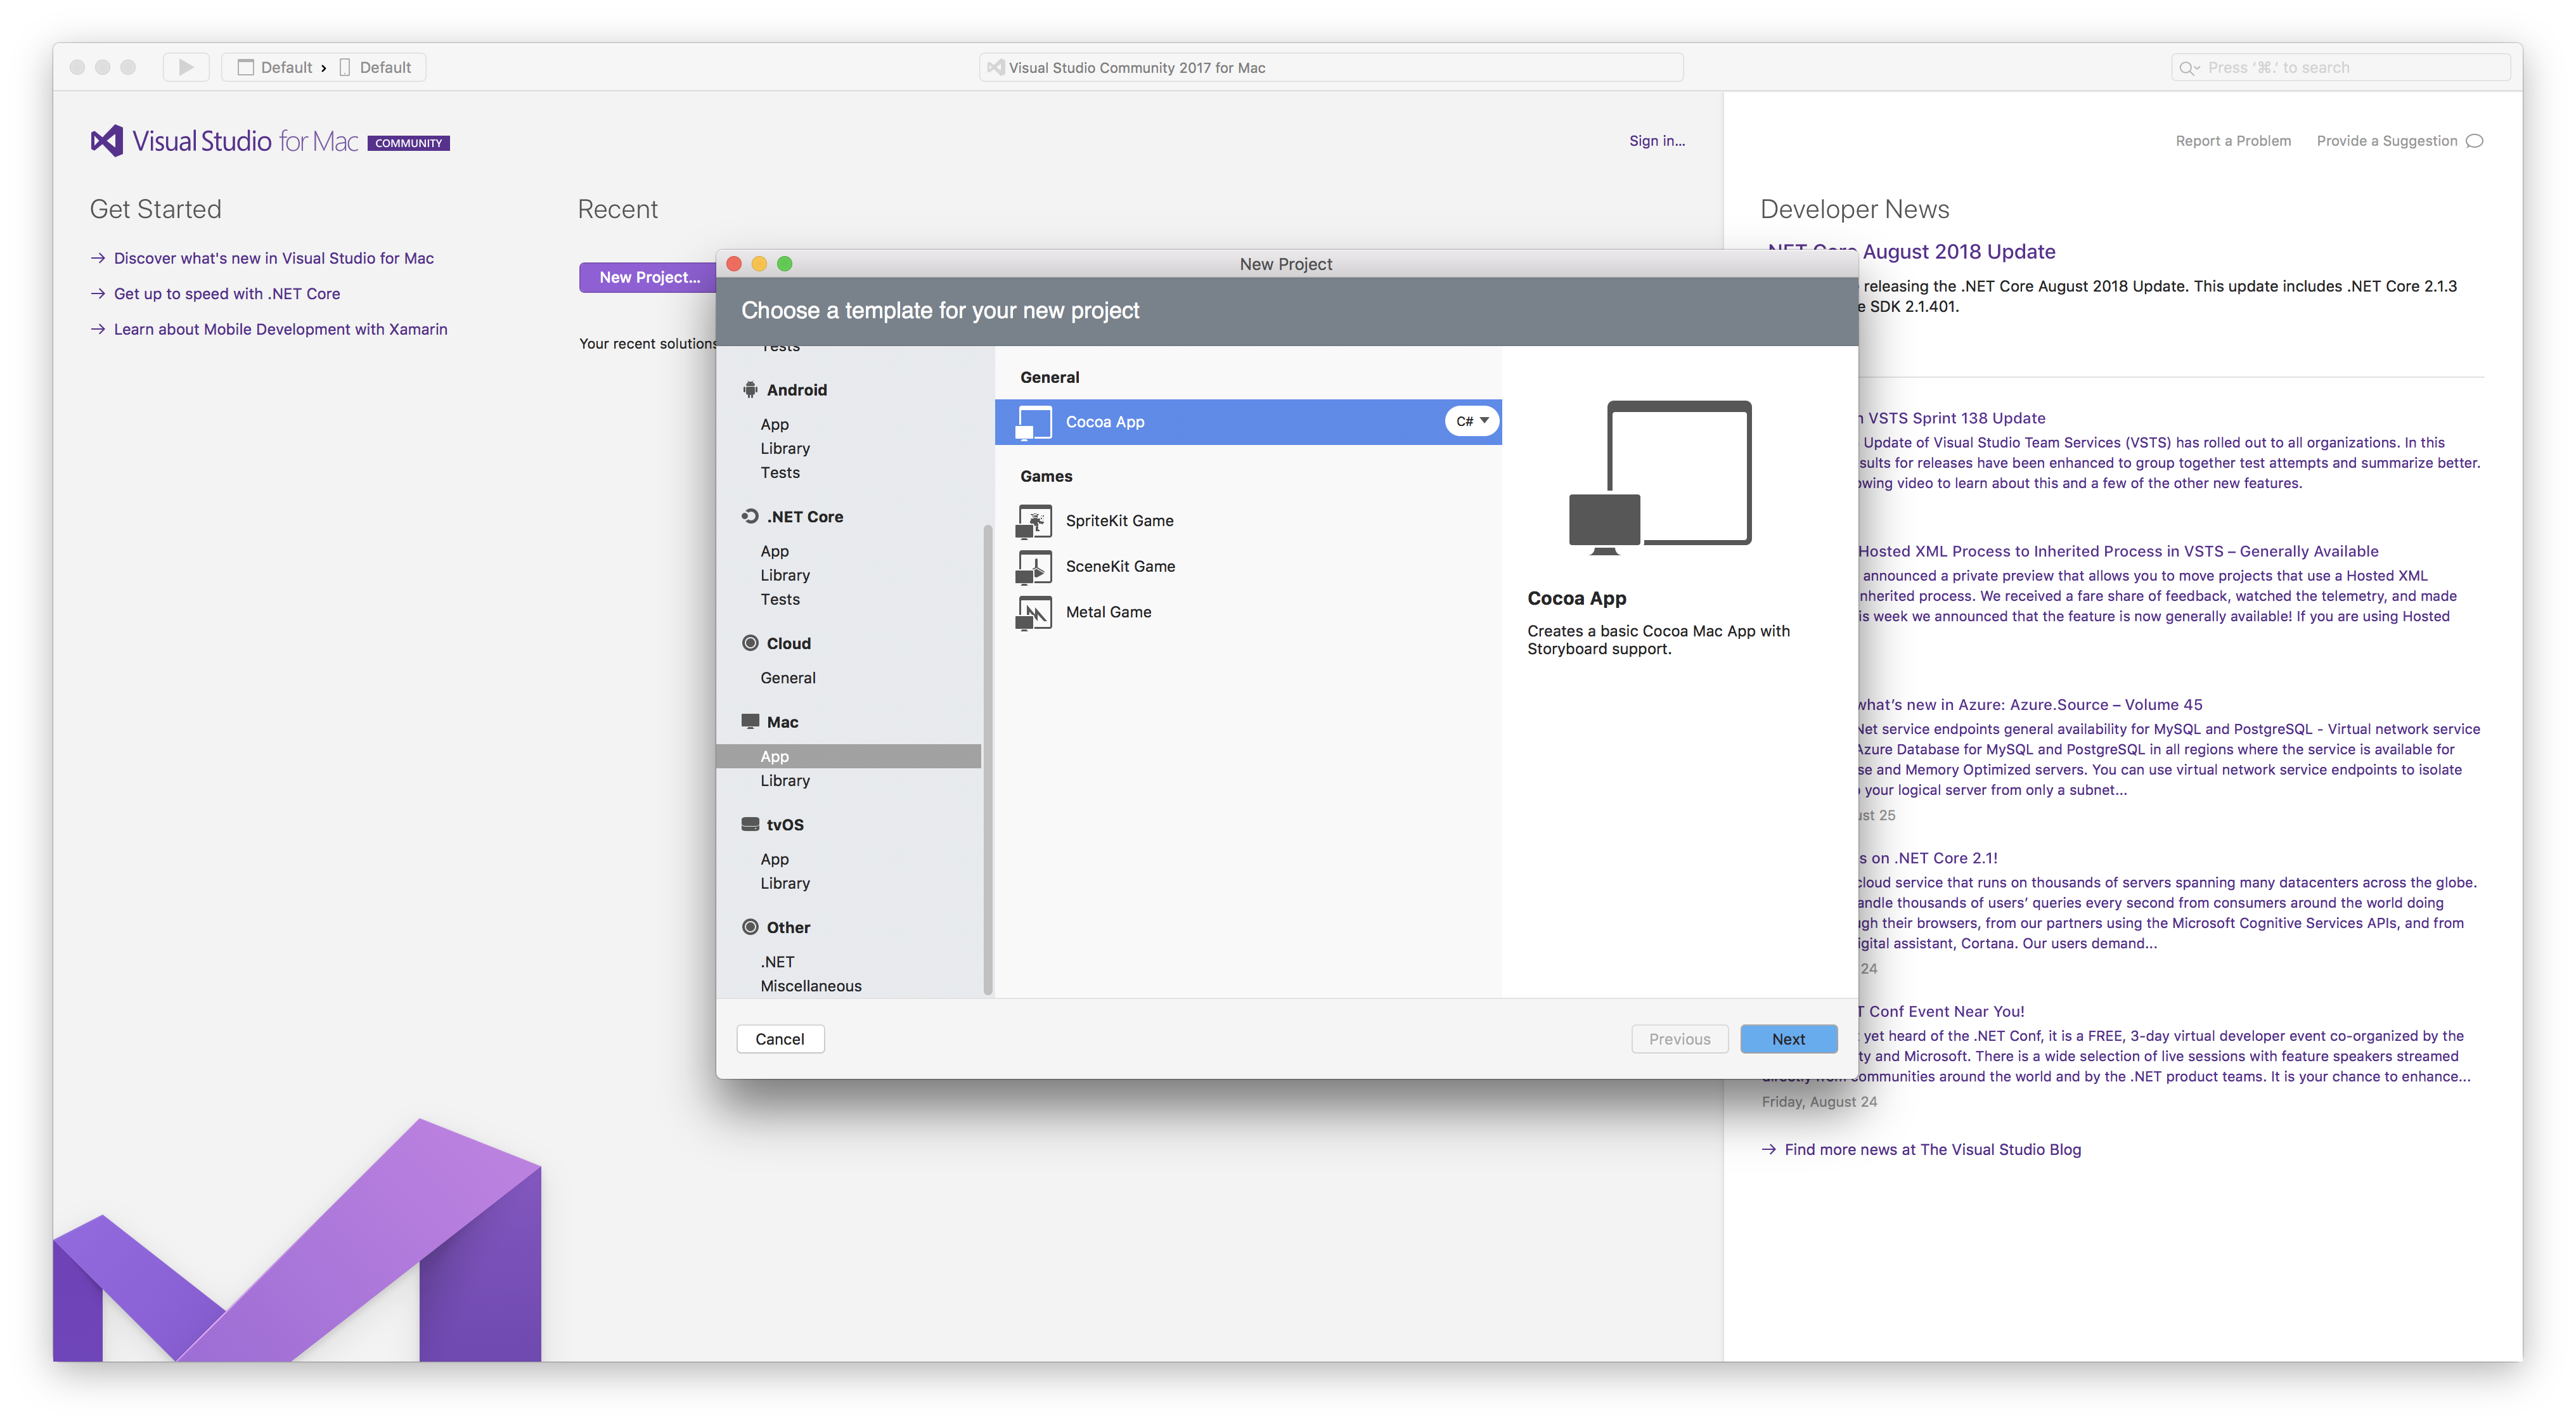Click the Cloud category icon
2576x1425 pixels.
[x=750, y=643]
